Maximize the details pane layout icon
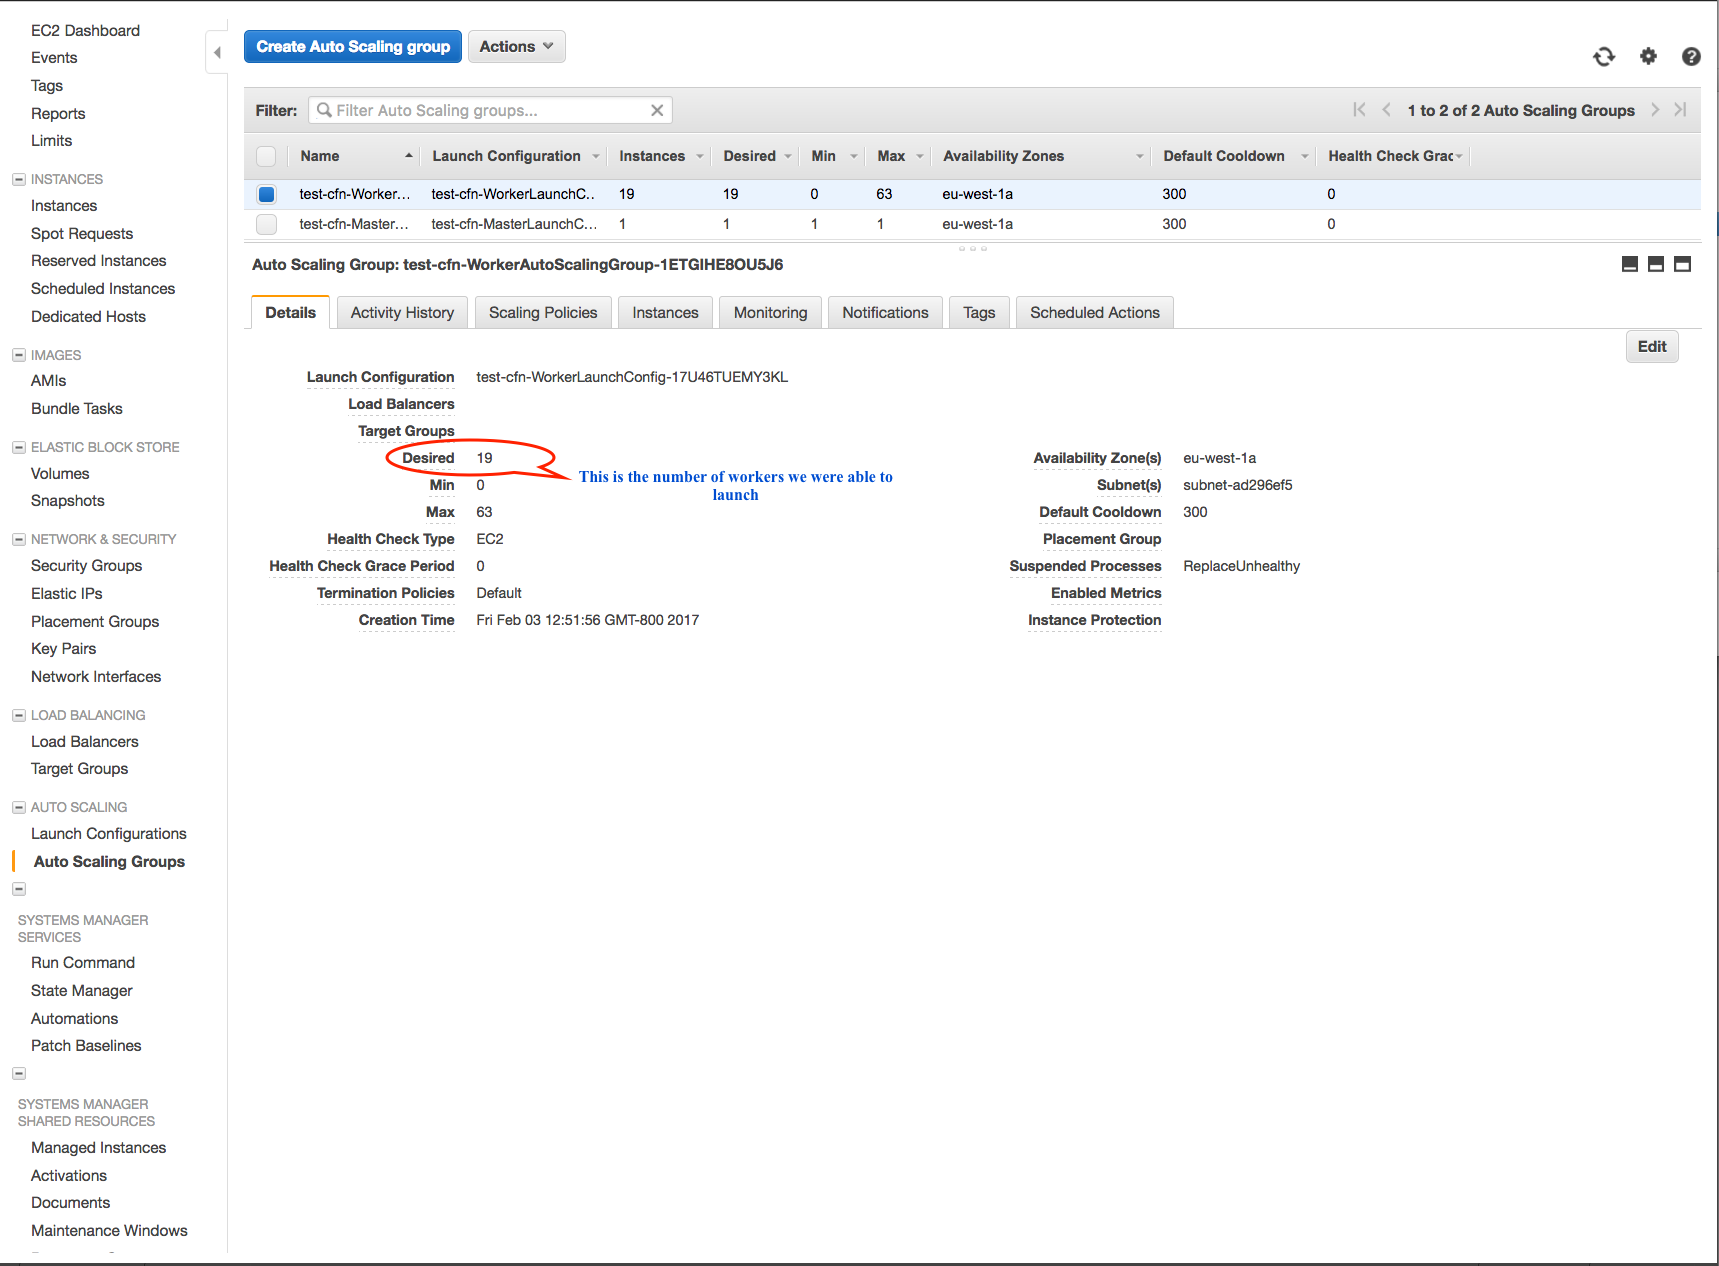This screenshot has width=1719, height=1266. click(1683, 264)
